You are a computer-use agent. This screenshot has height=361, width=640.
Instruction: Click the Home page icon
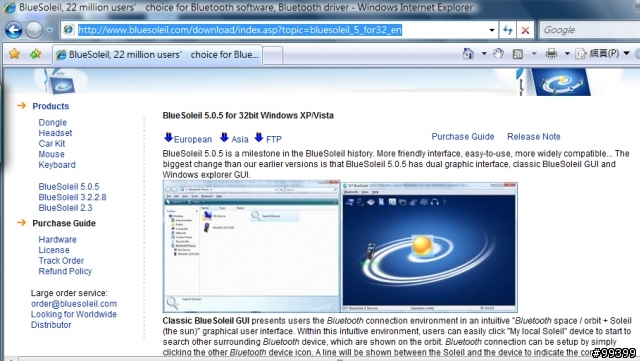point(468,53)
